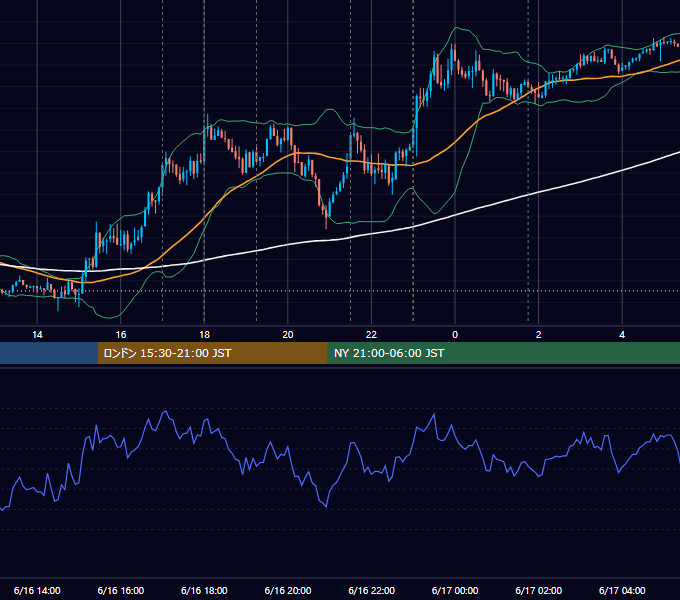Select the 6/17 00:00 time label
680x600 pixels.
(455, 590)
